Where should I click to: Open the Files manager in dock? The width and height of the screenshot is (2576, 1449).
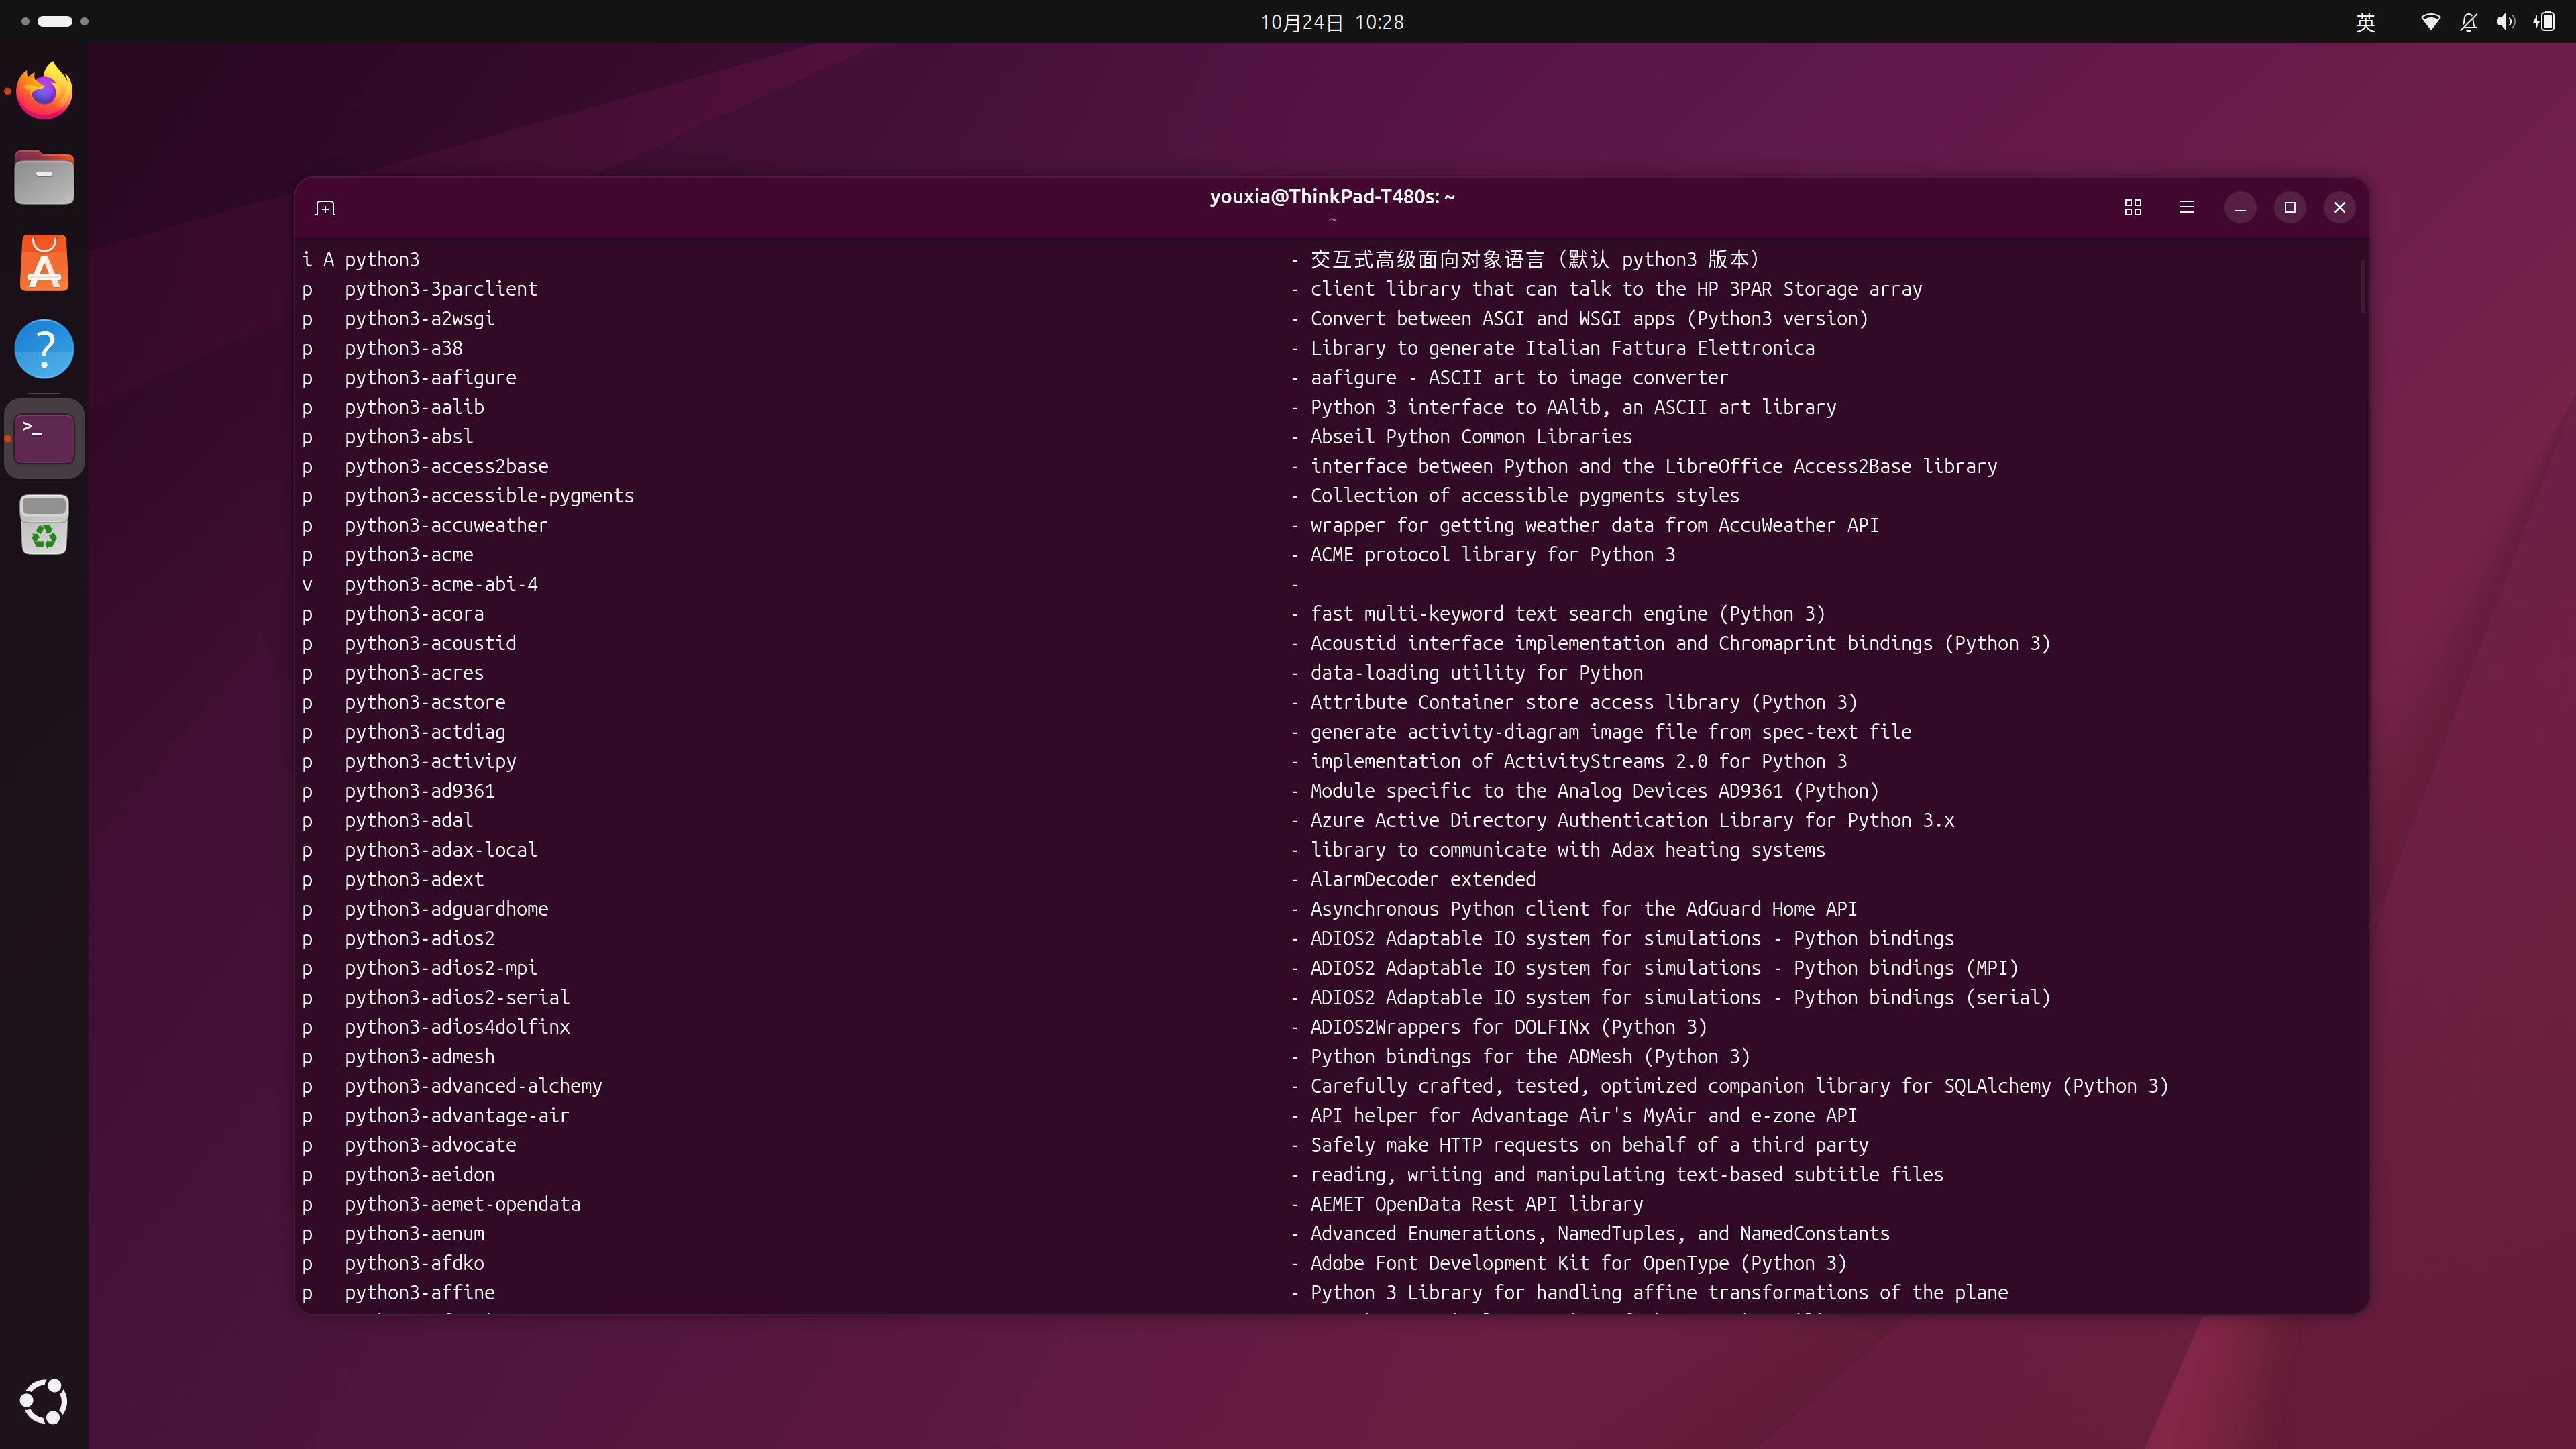click(x=44, y=177)
